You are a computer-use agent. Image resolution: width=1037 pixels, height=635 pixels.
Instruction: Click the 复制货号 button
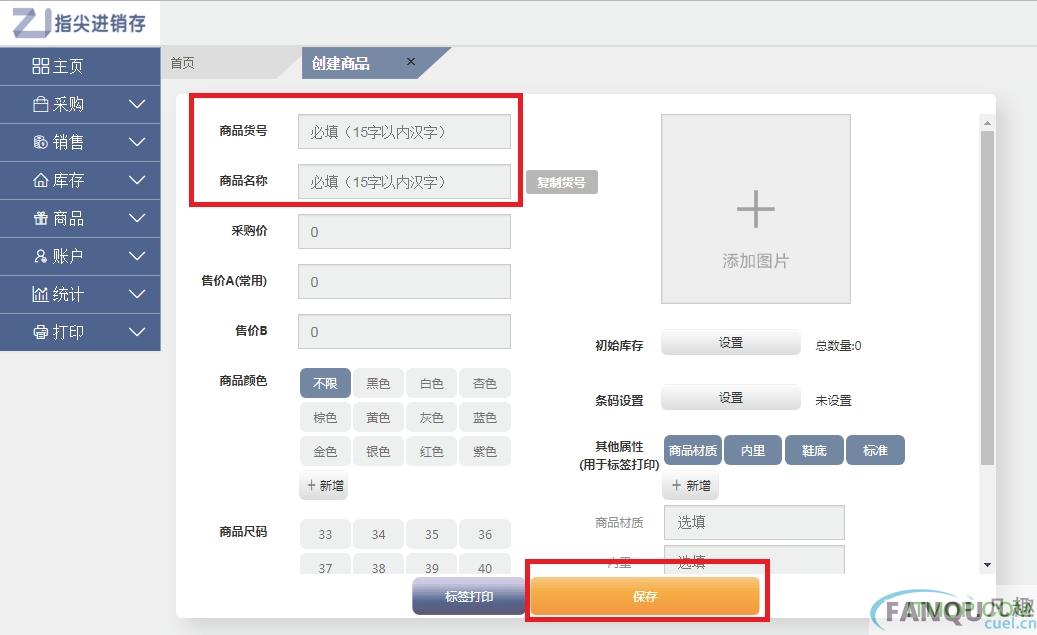point(561,182)
